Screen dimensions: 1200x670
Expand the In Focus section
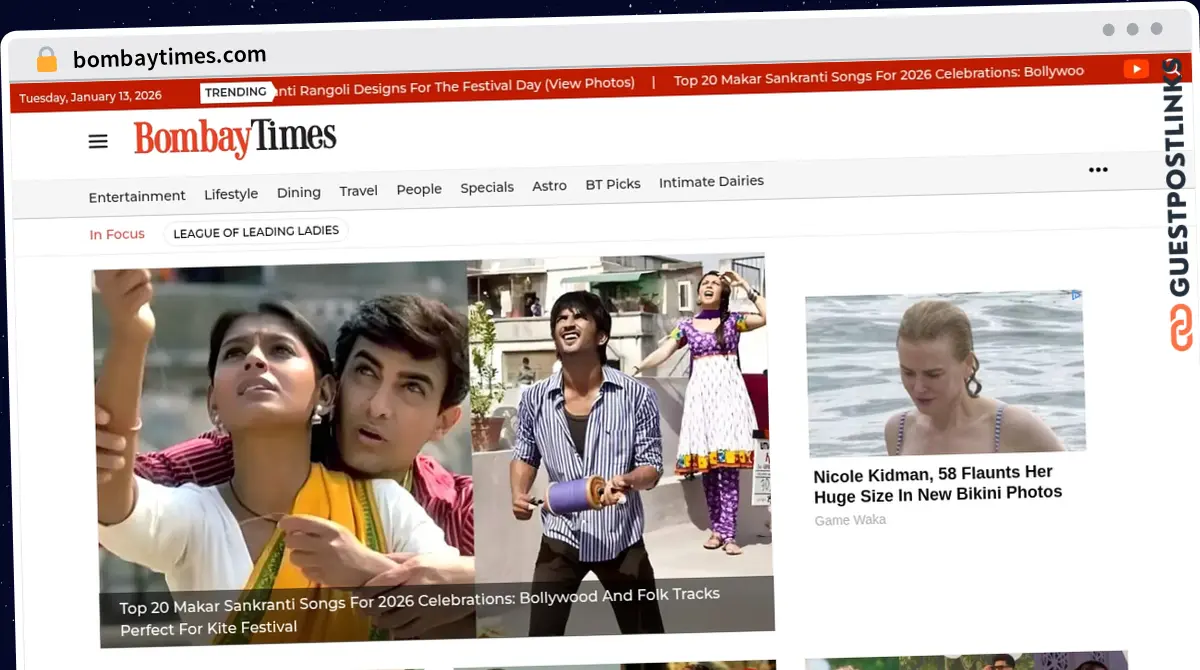tap(117, 233)
